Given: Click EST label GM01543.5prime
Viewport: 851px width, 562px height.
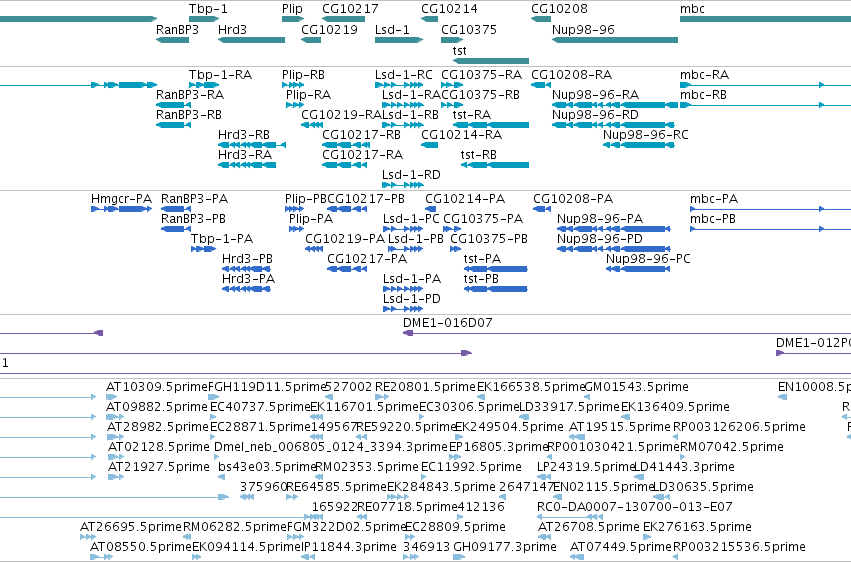Looking at the screenshot, I should pyautogui.click(x=637, y=387).
